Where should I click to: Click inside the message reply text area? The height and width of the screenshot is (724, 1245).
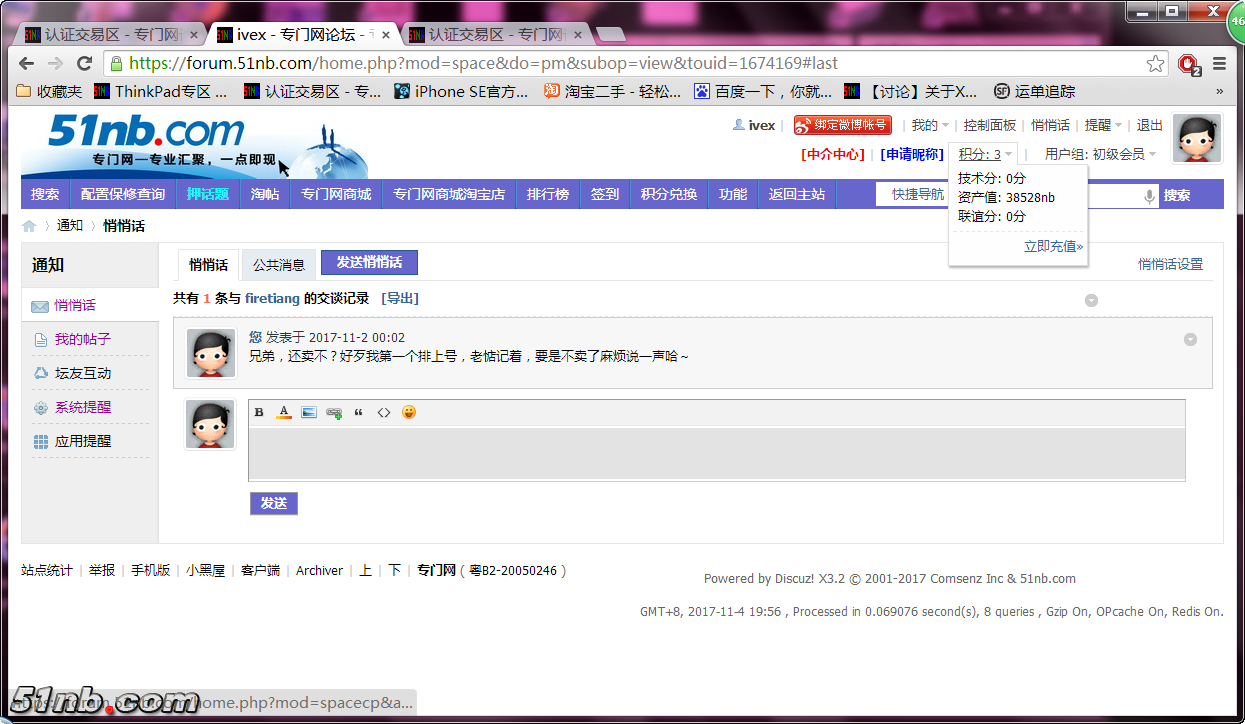[x=716, y=453]
